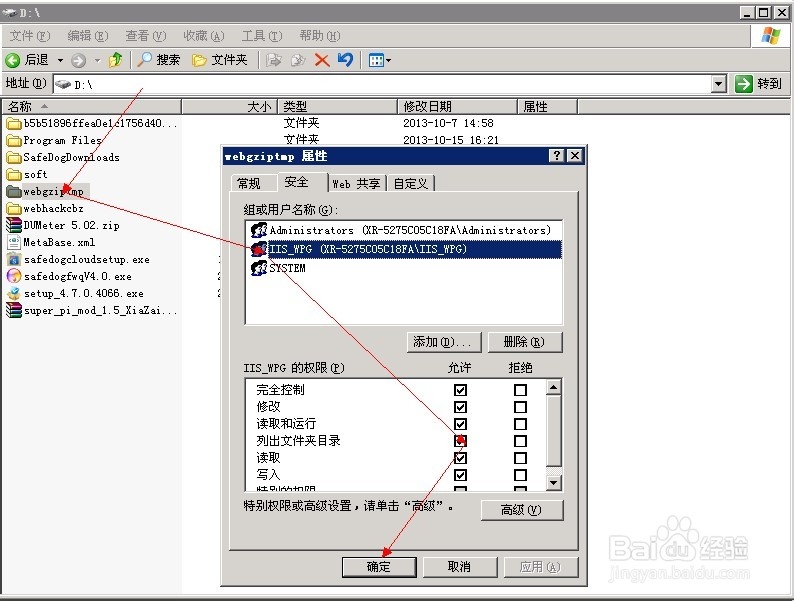Click the 添加(D)... button
Image resolution: width=794 pixels, height=601 pixels.
[445, 342]
